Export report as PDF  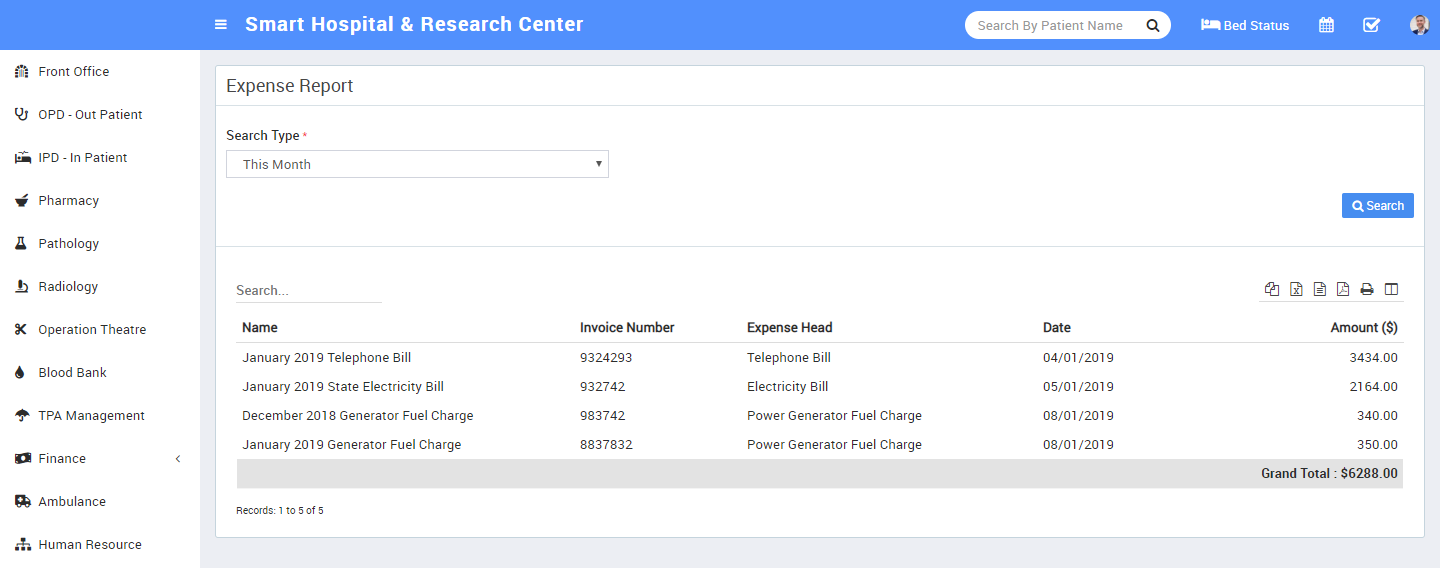tap(1343, 289)
